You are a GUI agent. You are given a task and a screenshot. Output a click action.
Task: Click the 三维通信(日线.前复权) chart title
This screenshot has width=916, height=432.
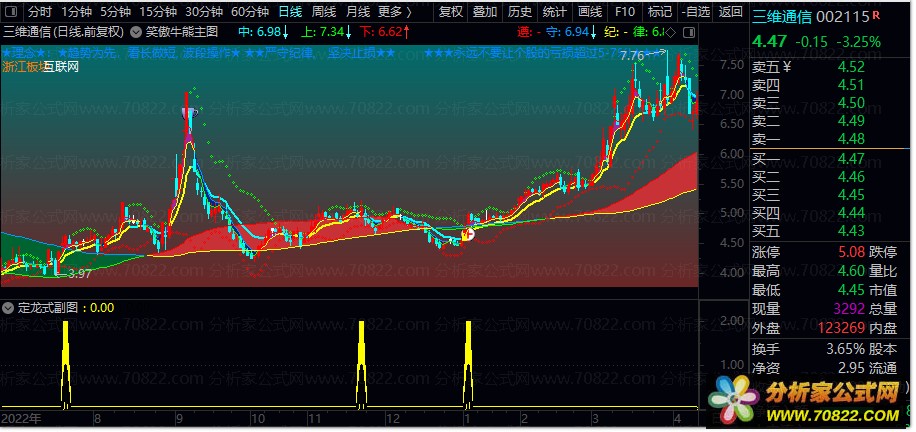pyautogui.click(x=64, y=32)
